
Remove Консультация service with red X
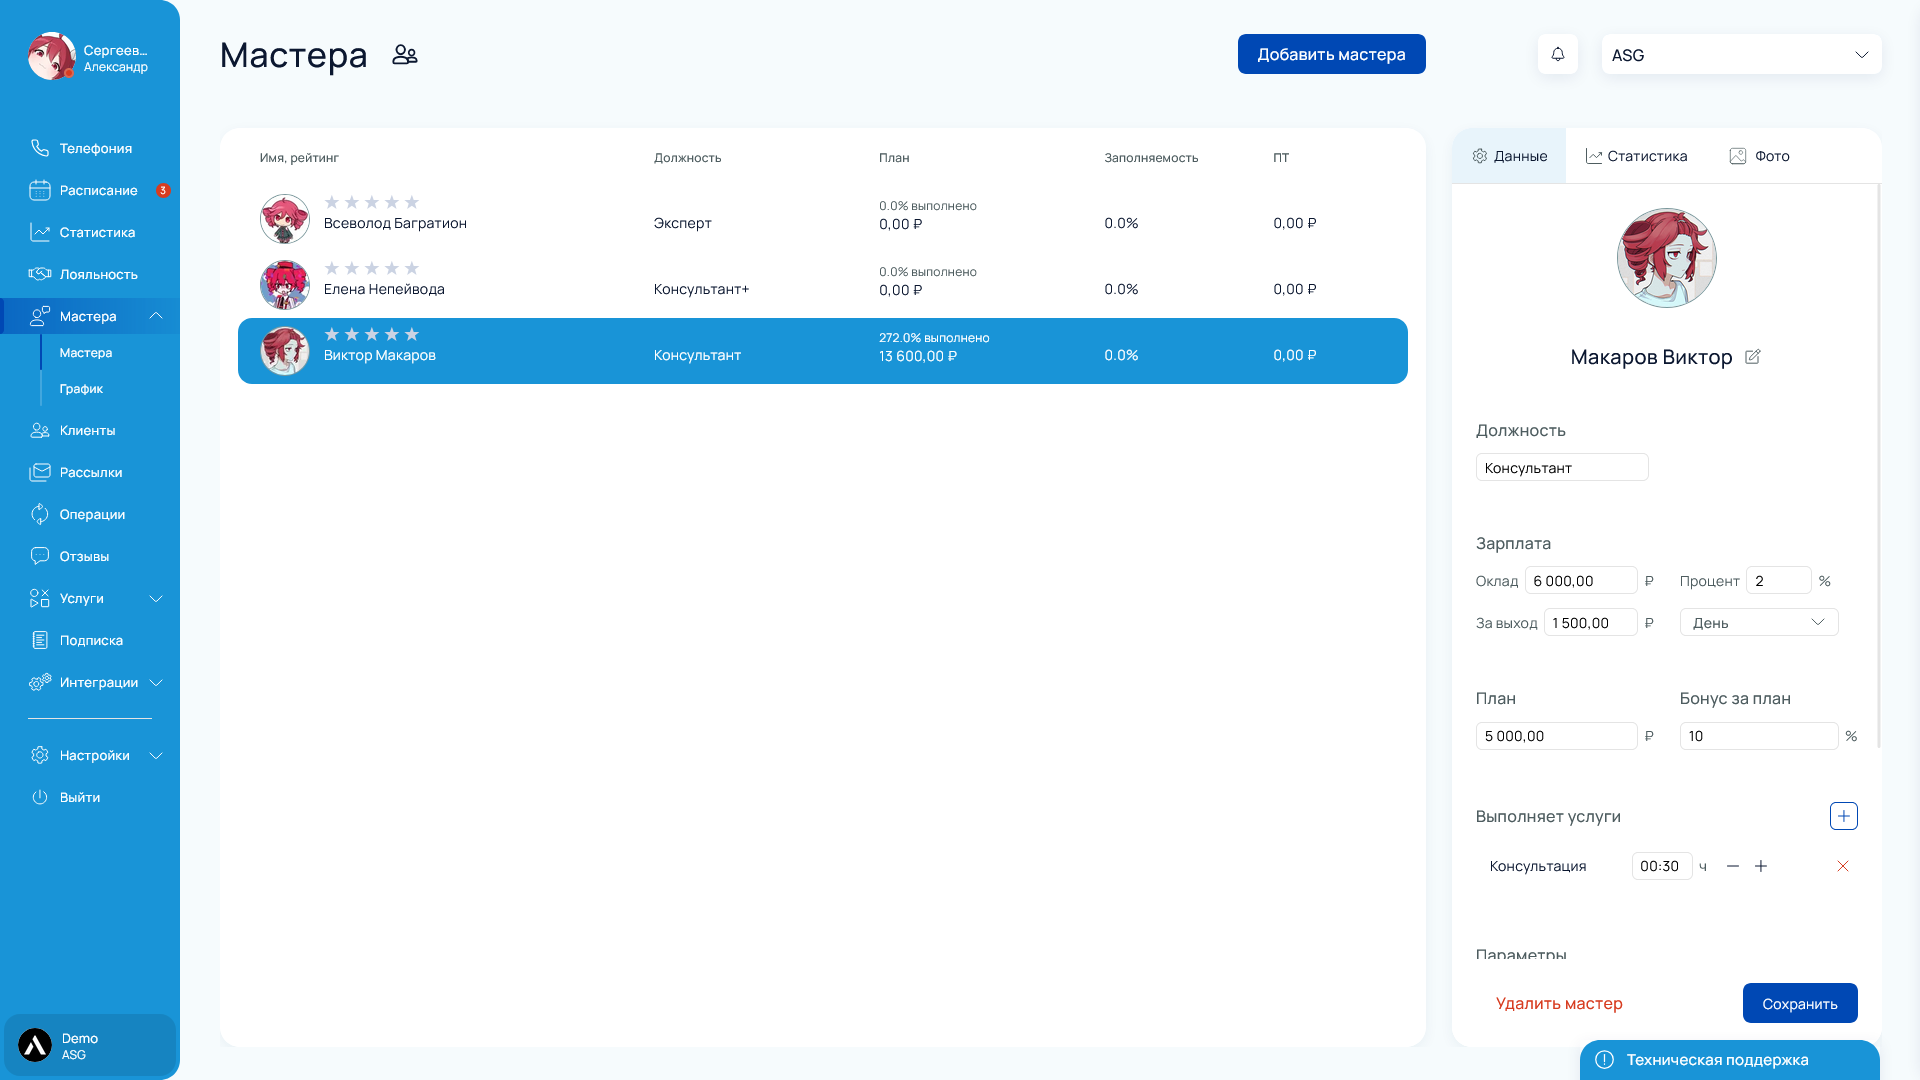[1842, 866]
